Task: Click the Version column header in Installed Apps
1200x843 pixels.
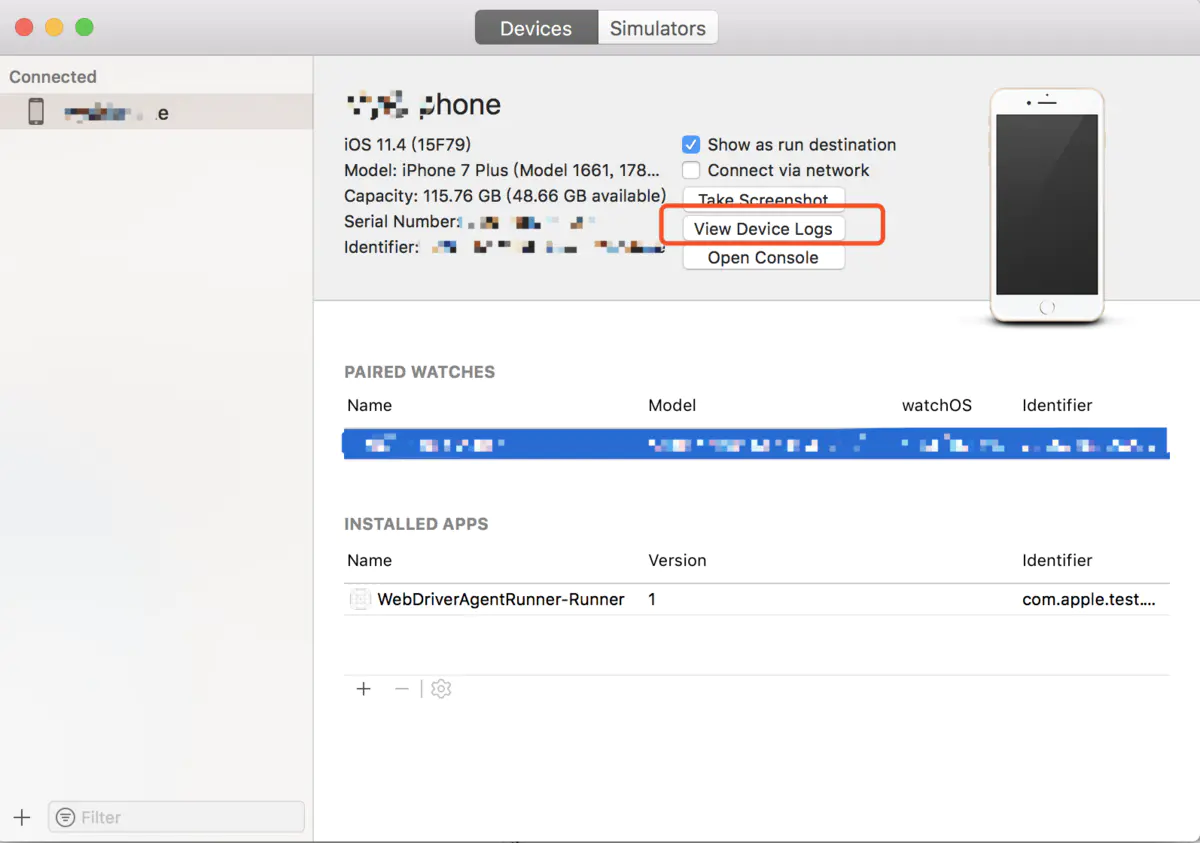Action: point(677,560)
